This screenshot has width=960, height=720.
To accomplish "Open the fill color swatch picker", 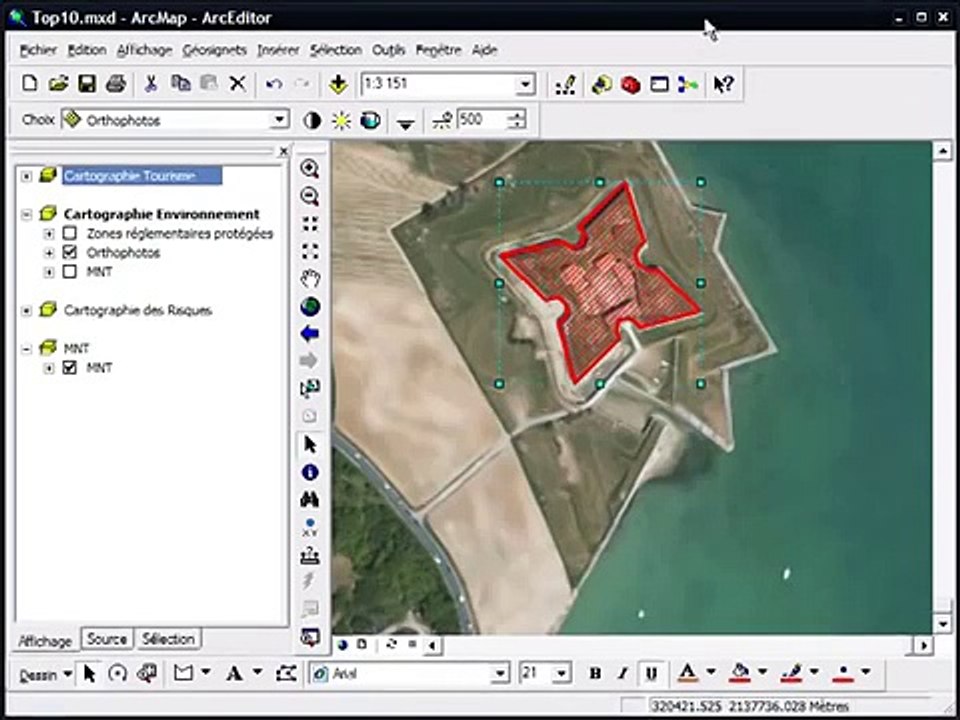I will coord(741,673).
